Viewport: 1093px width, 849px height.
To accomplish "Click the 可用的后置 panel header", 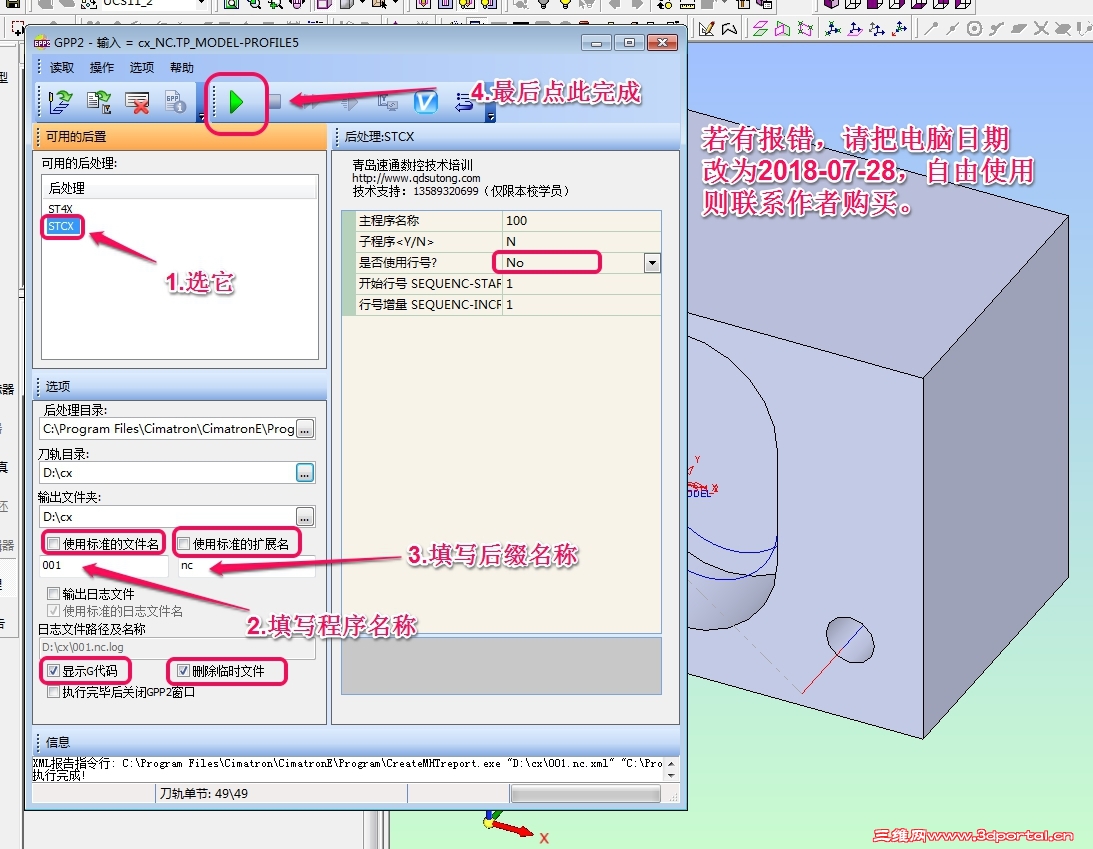I will click(x=180, y=137).
